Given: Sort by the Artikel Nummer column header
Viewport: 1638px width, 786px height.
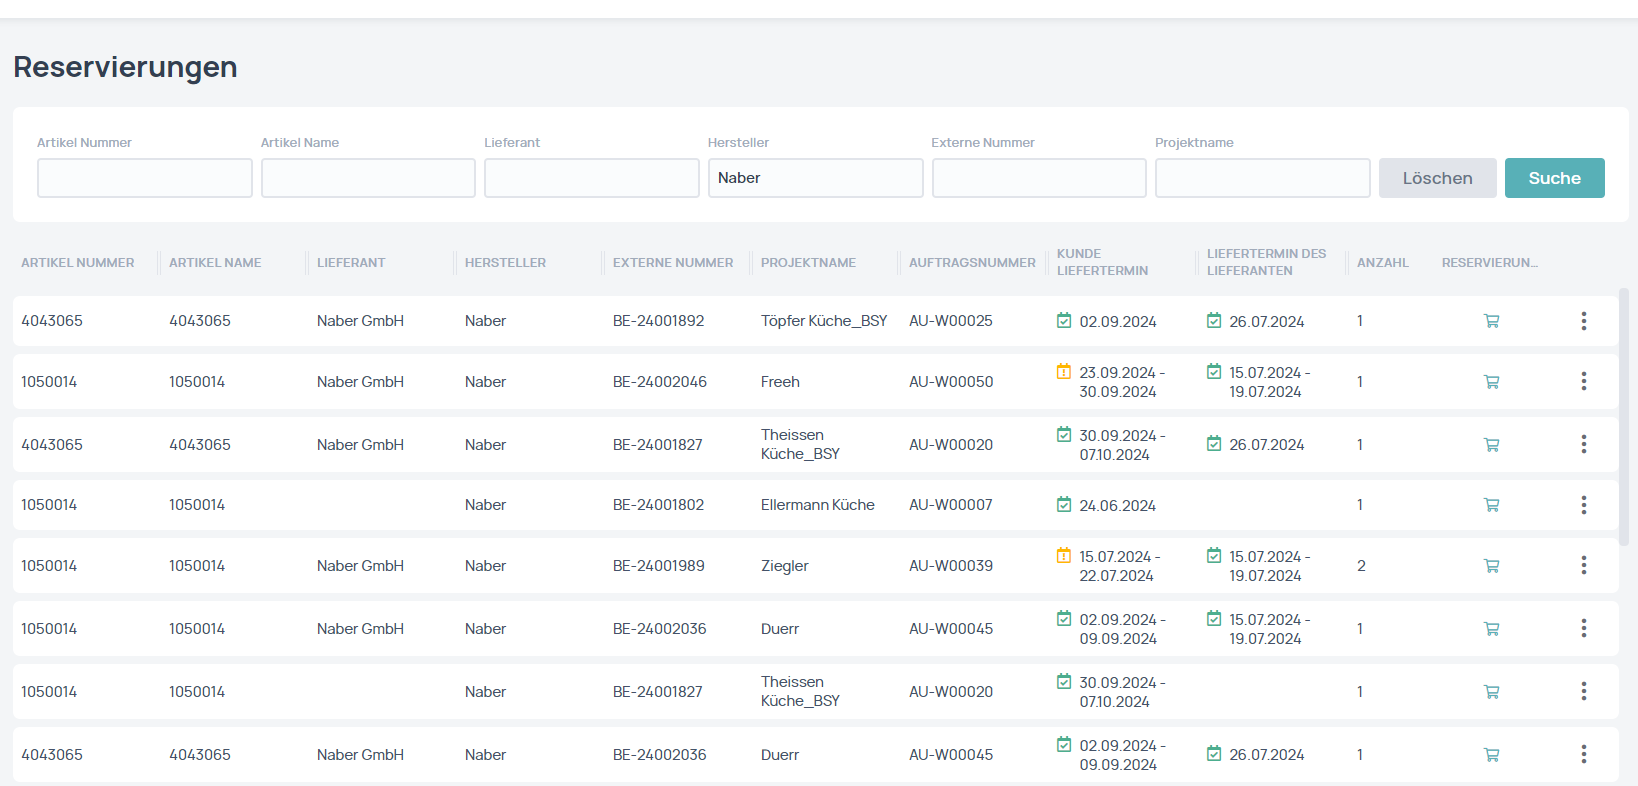Looking at the screenshot, I should [78, 263].
